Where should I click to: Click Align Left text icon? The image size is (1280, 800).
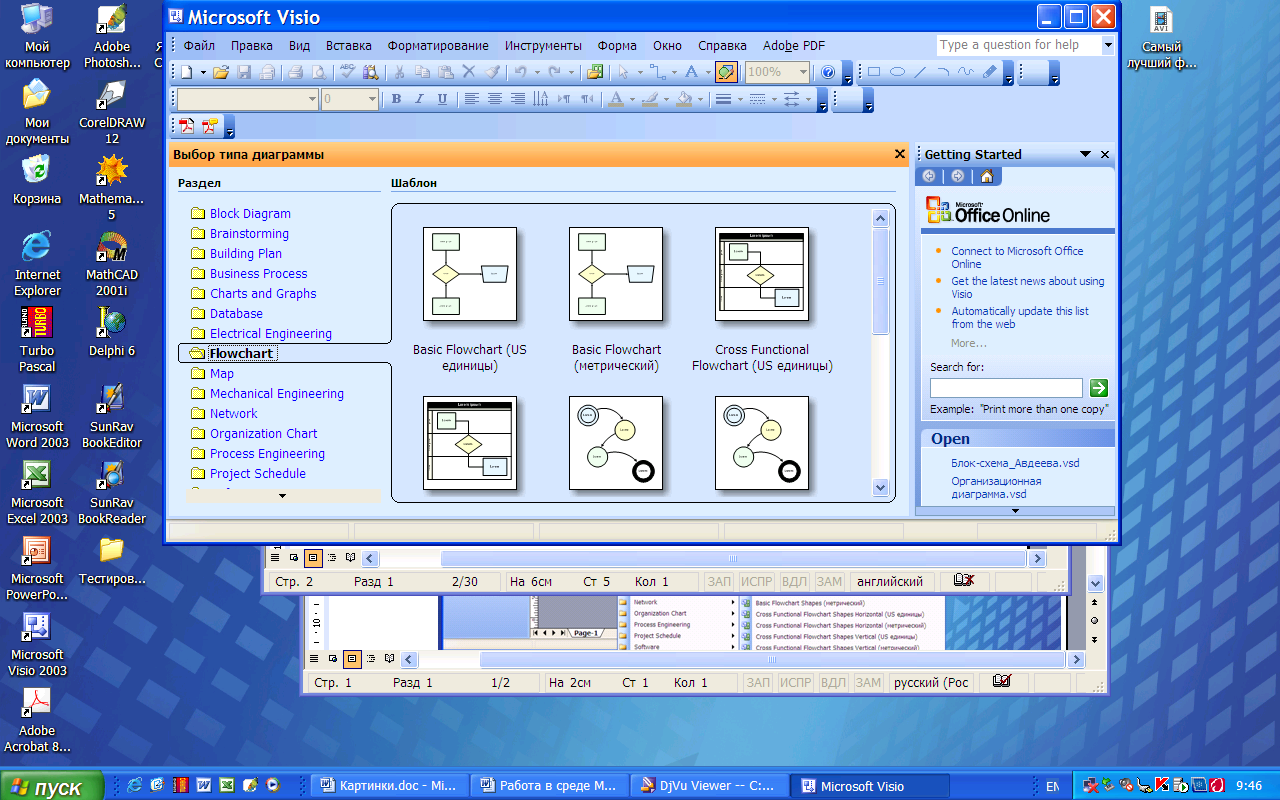(x=472, y=99)
